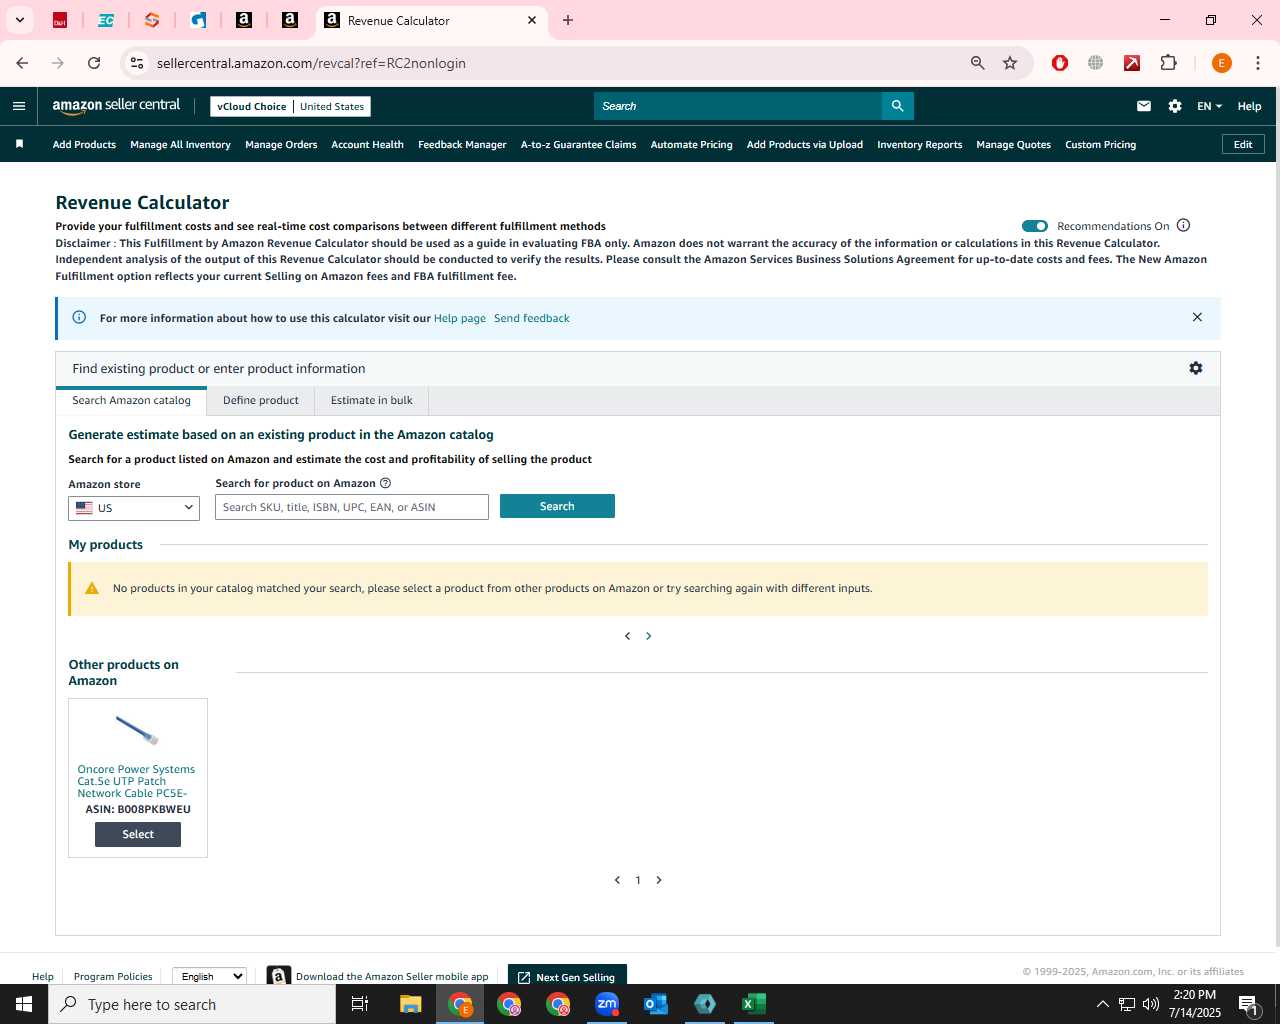Navigate back in browser
1280x1024 pixels.
pyautogui.click(x=22, y=63)
